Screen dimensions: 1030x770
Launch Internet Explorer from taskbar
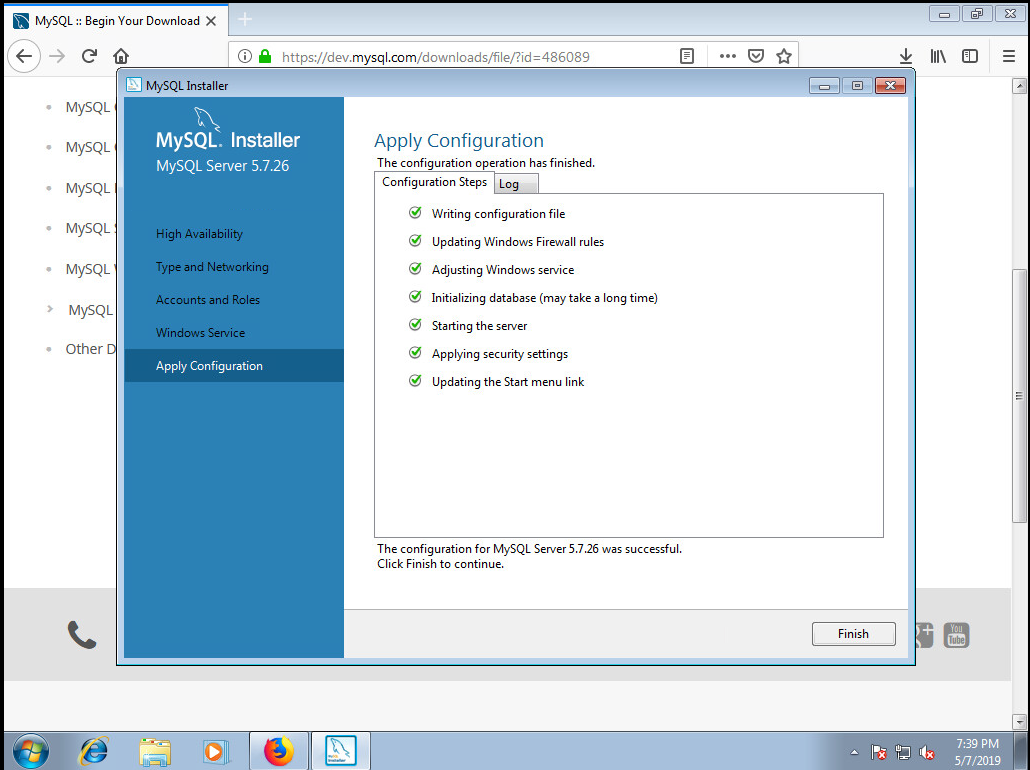coord(94,751)
